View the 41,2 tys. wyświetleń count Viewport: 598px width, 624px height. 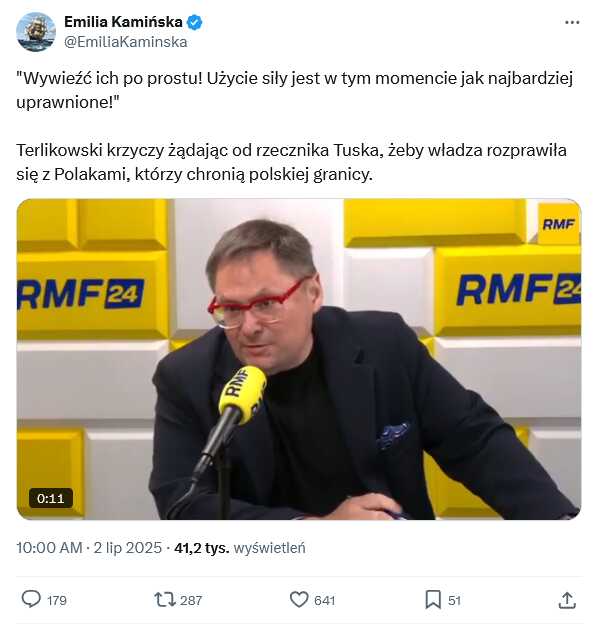(240, 548)
